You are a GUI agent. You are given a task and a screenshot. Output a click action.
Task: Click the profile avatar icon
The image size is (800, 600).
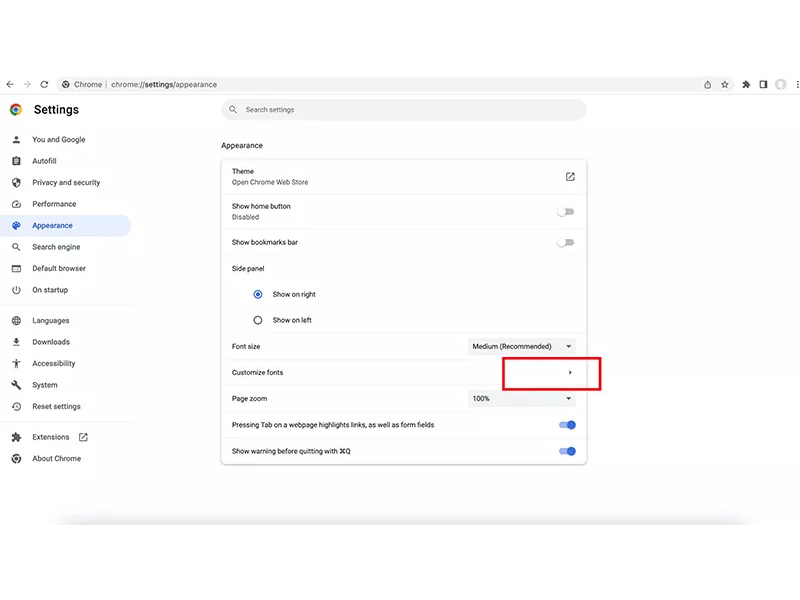[781, 85]
